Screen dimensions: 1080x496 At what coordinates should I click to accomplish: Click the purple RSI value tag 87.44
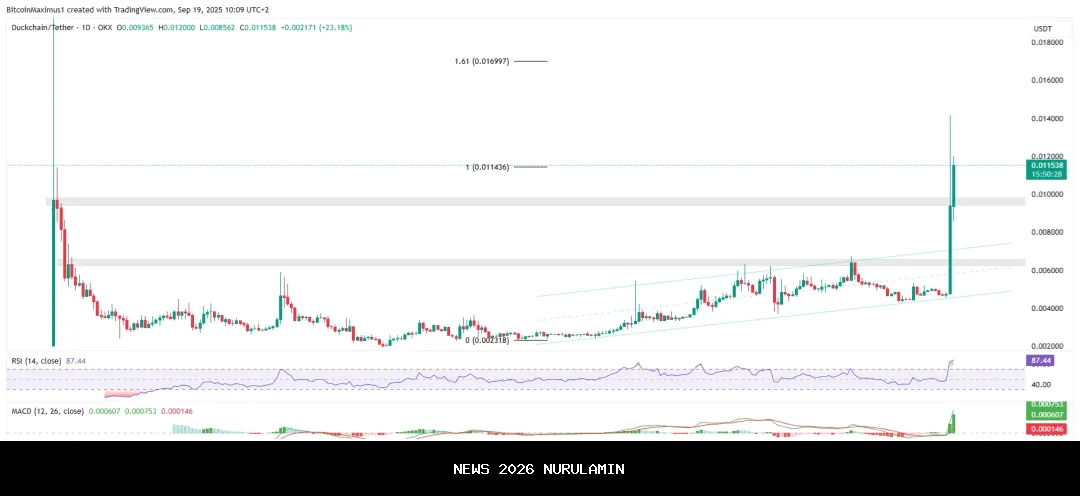(1040, 359)
